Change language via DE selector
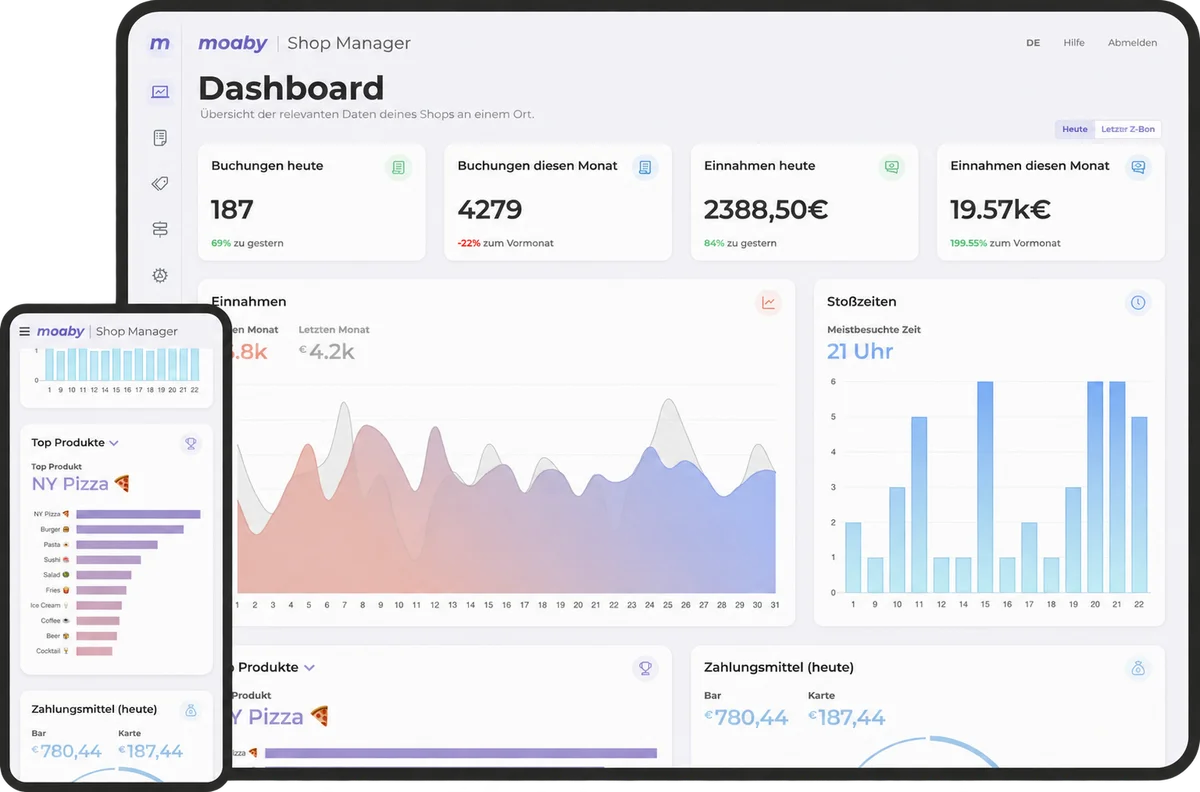 coord(1033,43)
